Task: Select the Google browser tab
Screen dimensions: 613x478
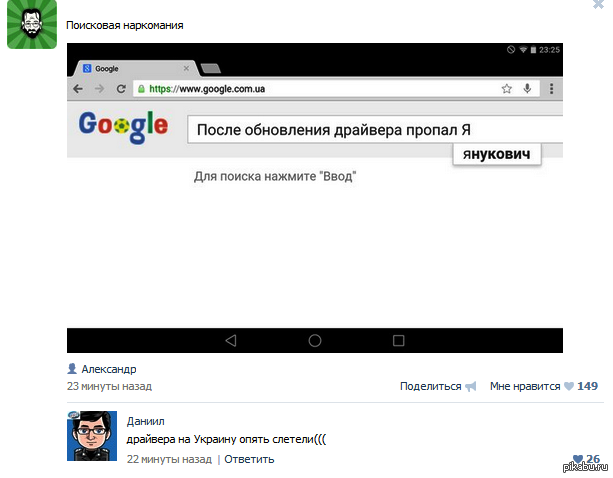Action: click(x=135, y=68)
